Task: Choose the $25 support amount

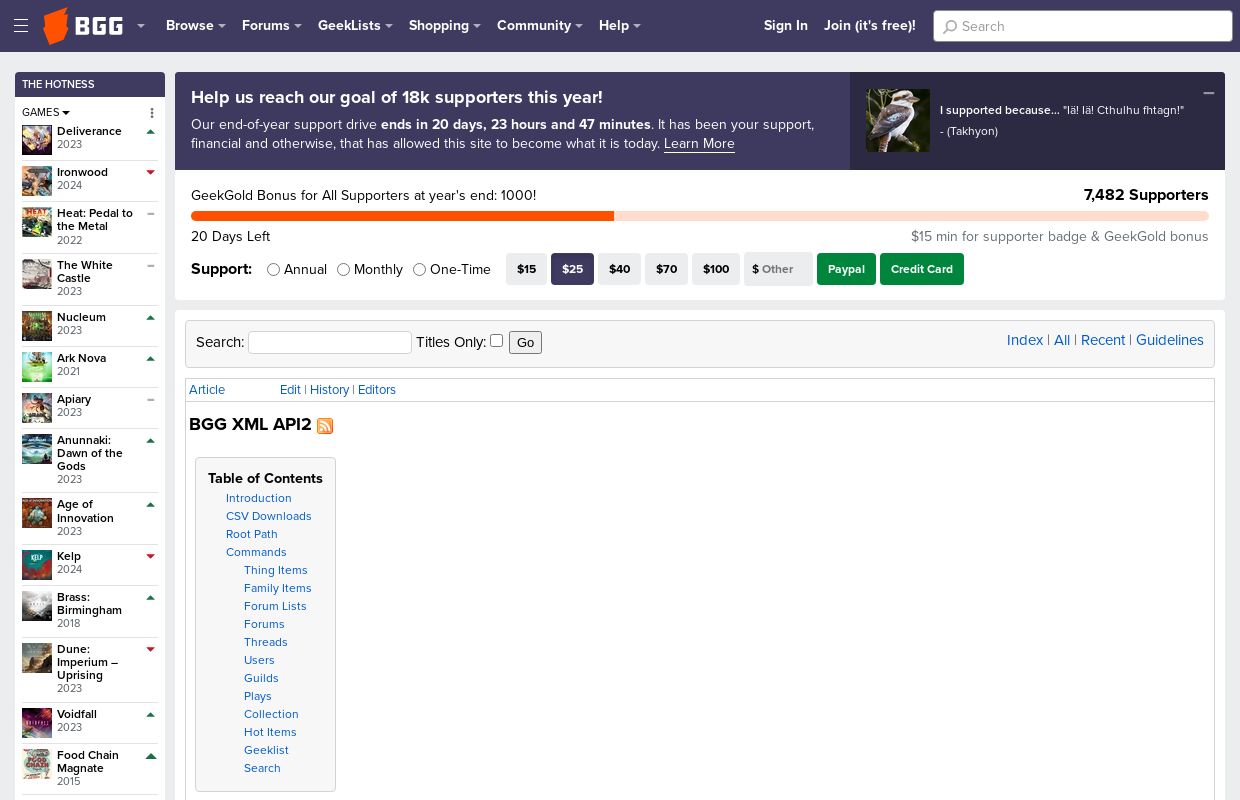Action: (x=572, y=269)
